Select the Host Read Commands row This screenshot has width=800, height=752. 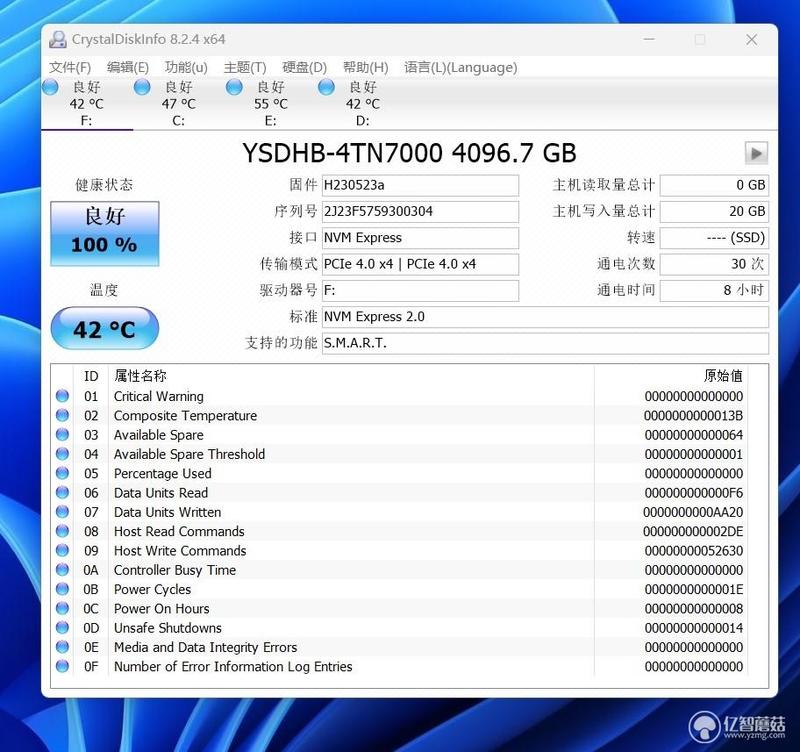399,532
